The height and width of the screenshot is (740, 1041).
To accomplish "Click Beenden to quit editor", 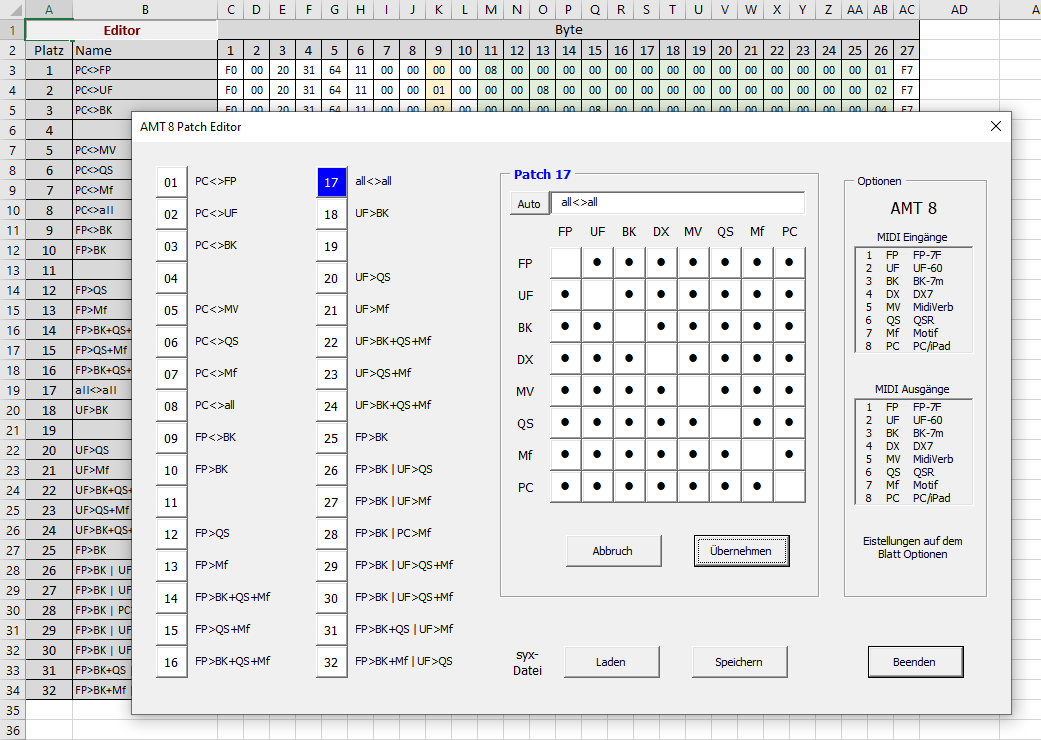I will [x=915, y=662].
